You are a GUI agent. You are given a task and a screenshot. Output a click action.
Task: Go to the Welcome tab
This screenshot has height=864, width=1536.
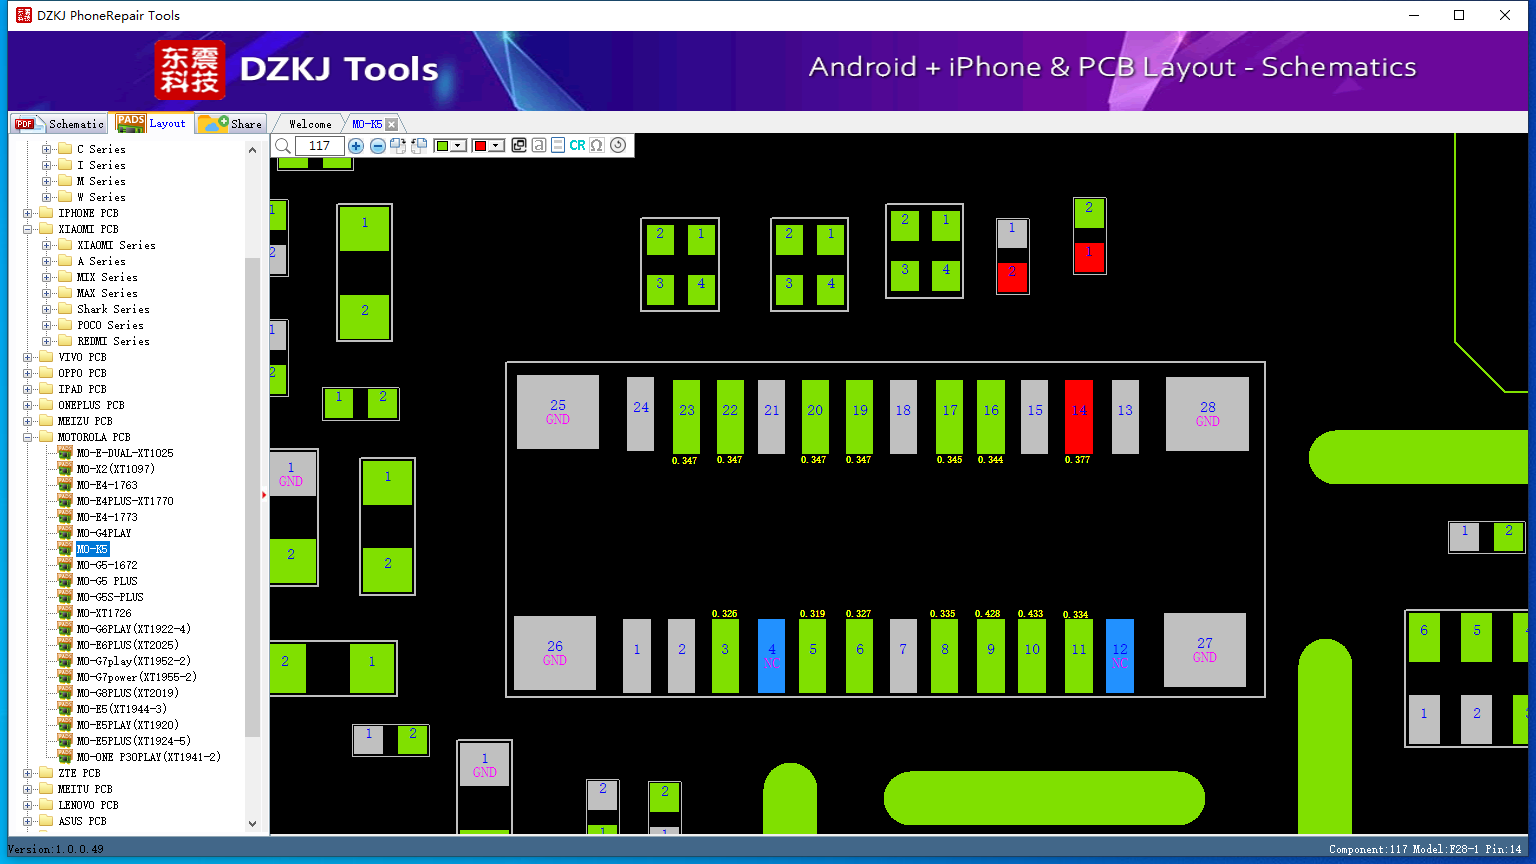click(x=310, y=124)
